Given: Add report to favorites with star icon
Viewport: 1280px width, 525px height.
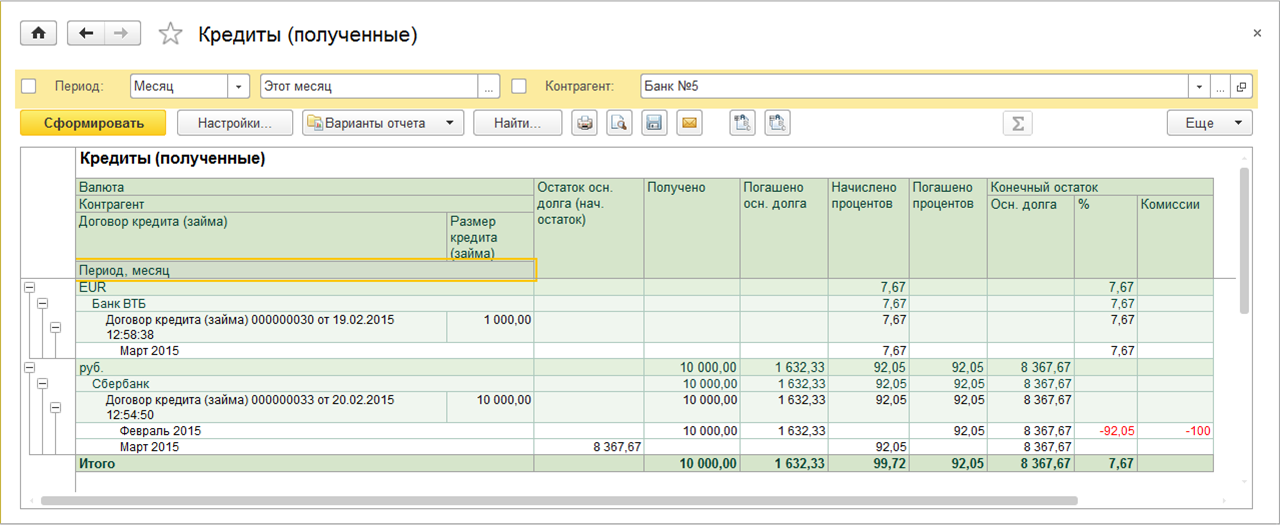Looking at the screenshot, I should (x=171, y=35).
